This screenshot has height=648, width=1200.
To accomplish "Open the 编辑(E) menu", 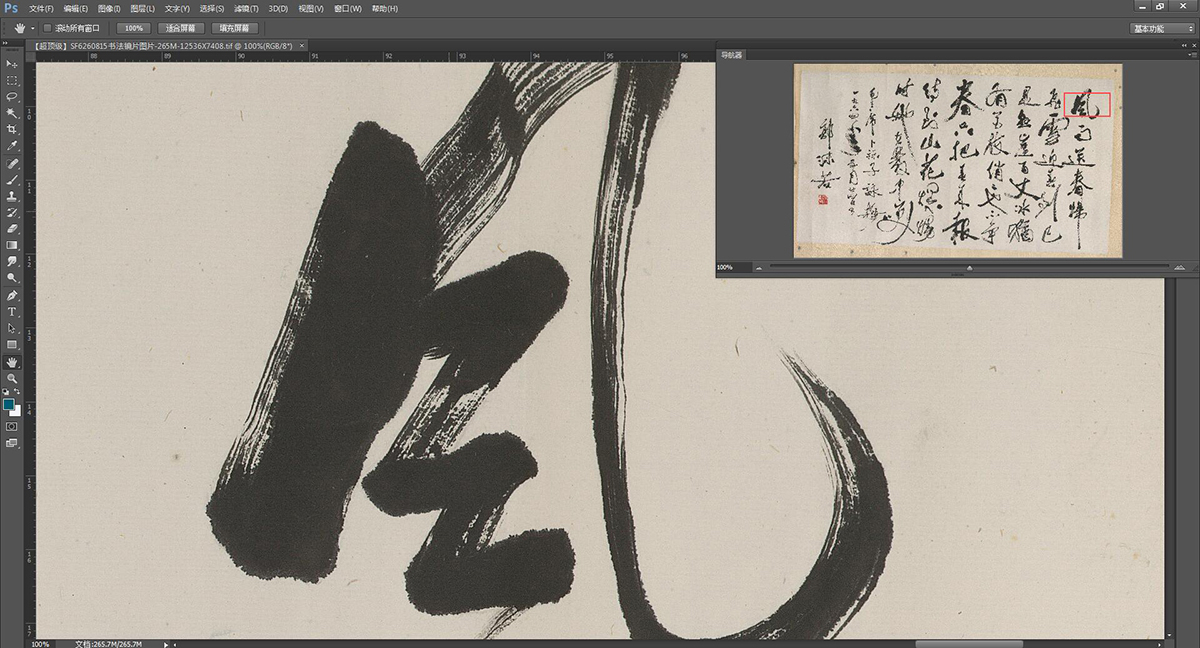I will click(x=75, y=8).
